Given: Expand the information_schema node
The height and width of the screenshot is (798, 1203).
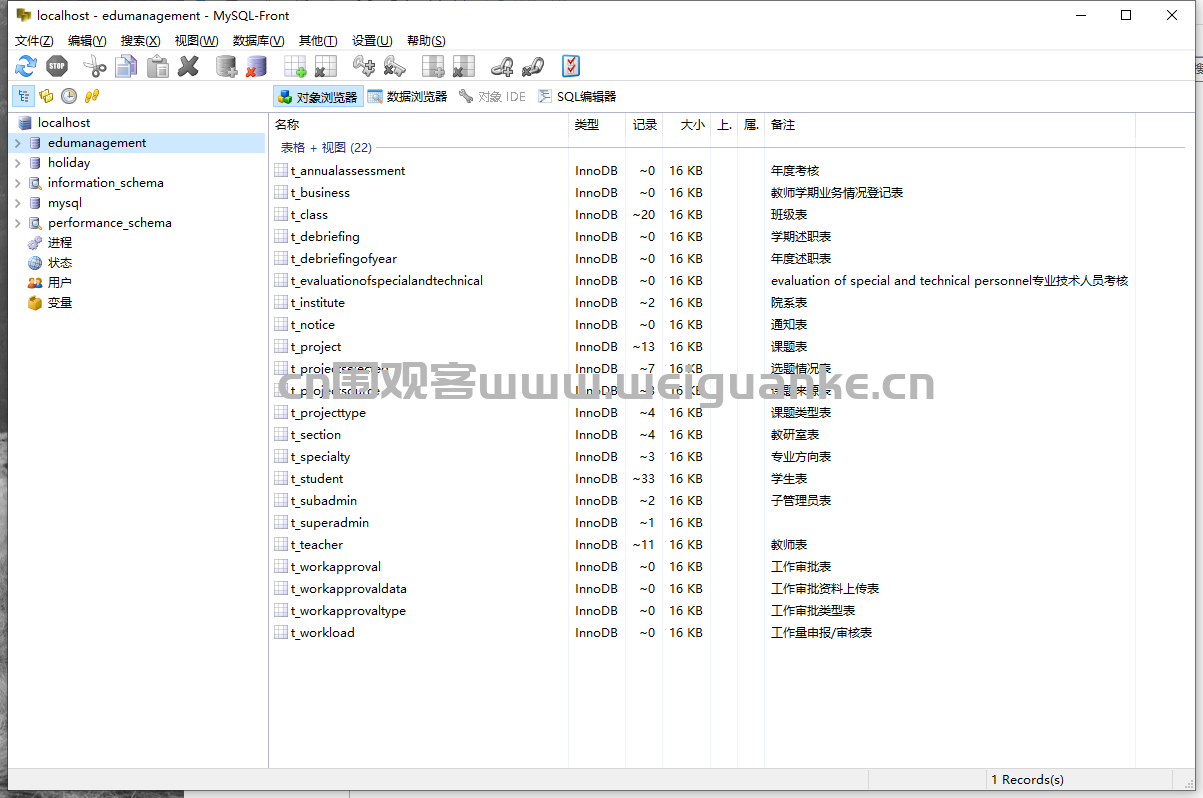Looking at the screenshot, I should pyautogui.click(x=17, y=183).
